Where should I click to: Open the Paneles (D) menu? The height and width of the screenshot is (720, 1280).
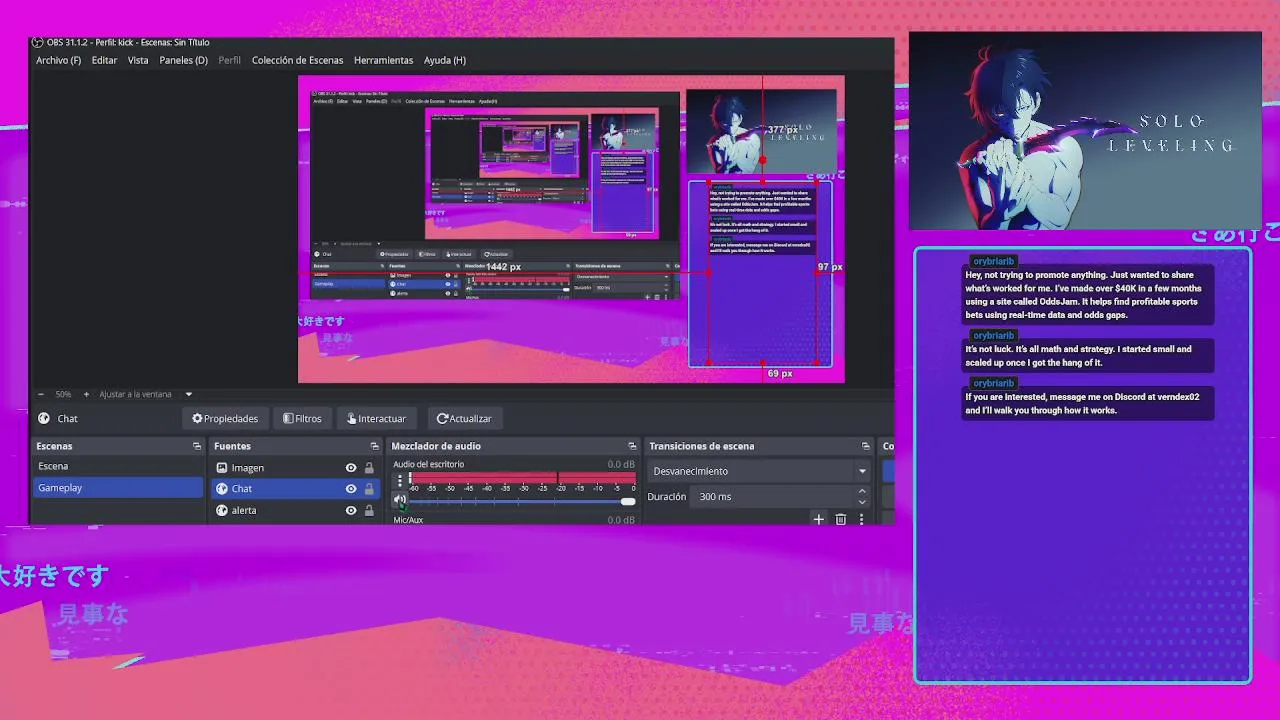tap(183, 60)
